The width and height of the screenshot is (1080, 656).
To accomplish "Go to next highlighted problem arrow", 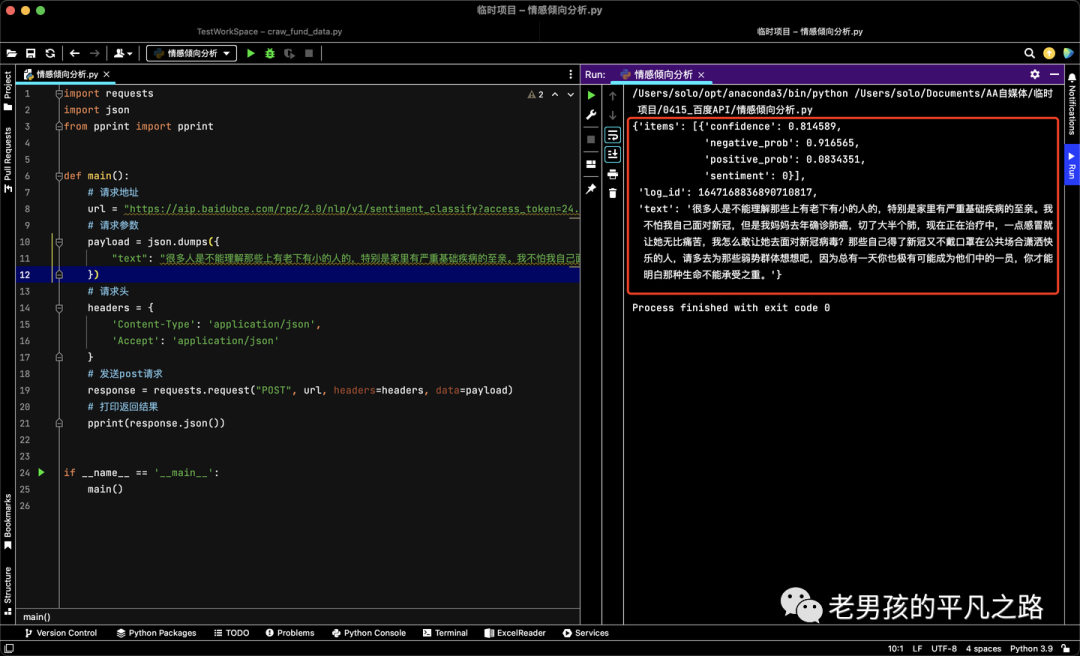I will click(571, 94).
